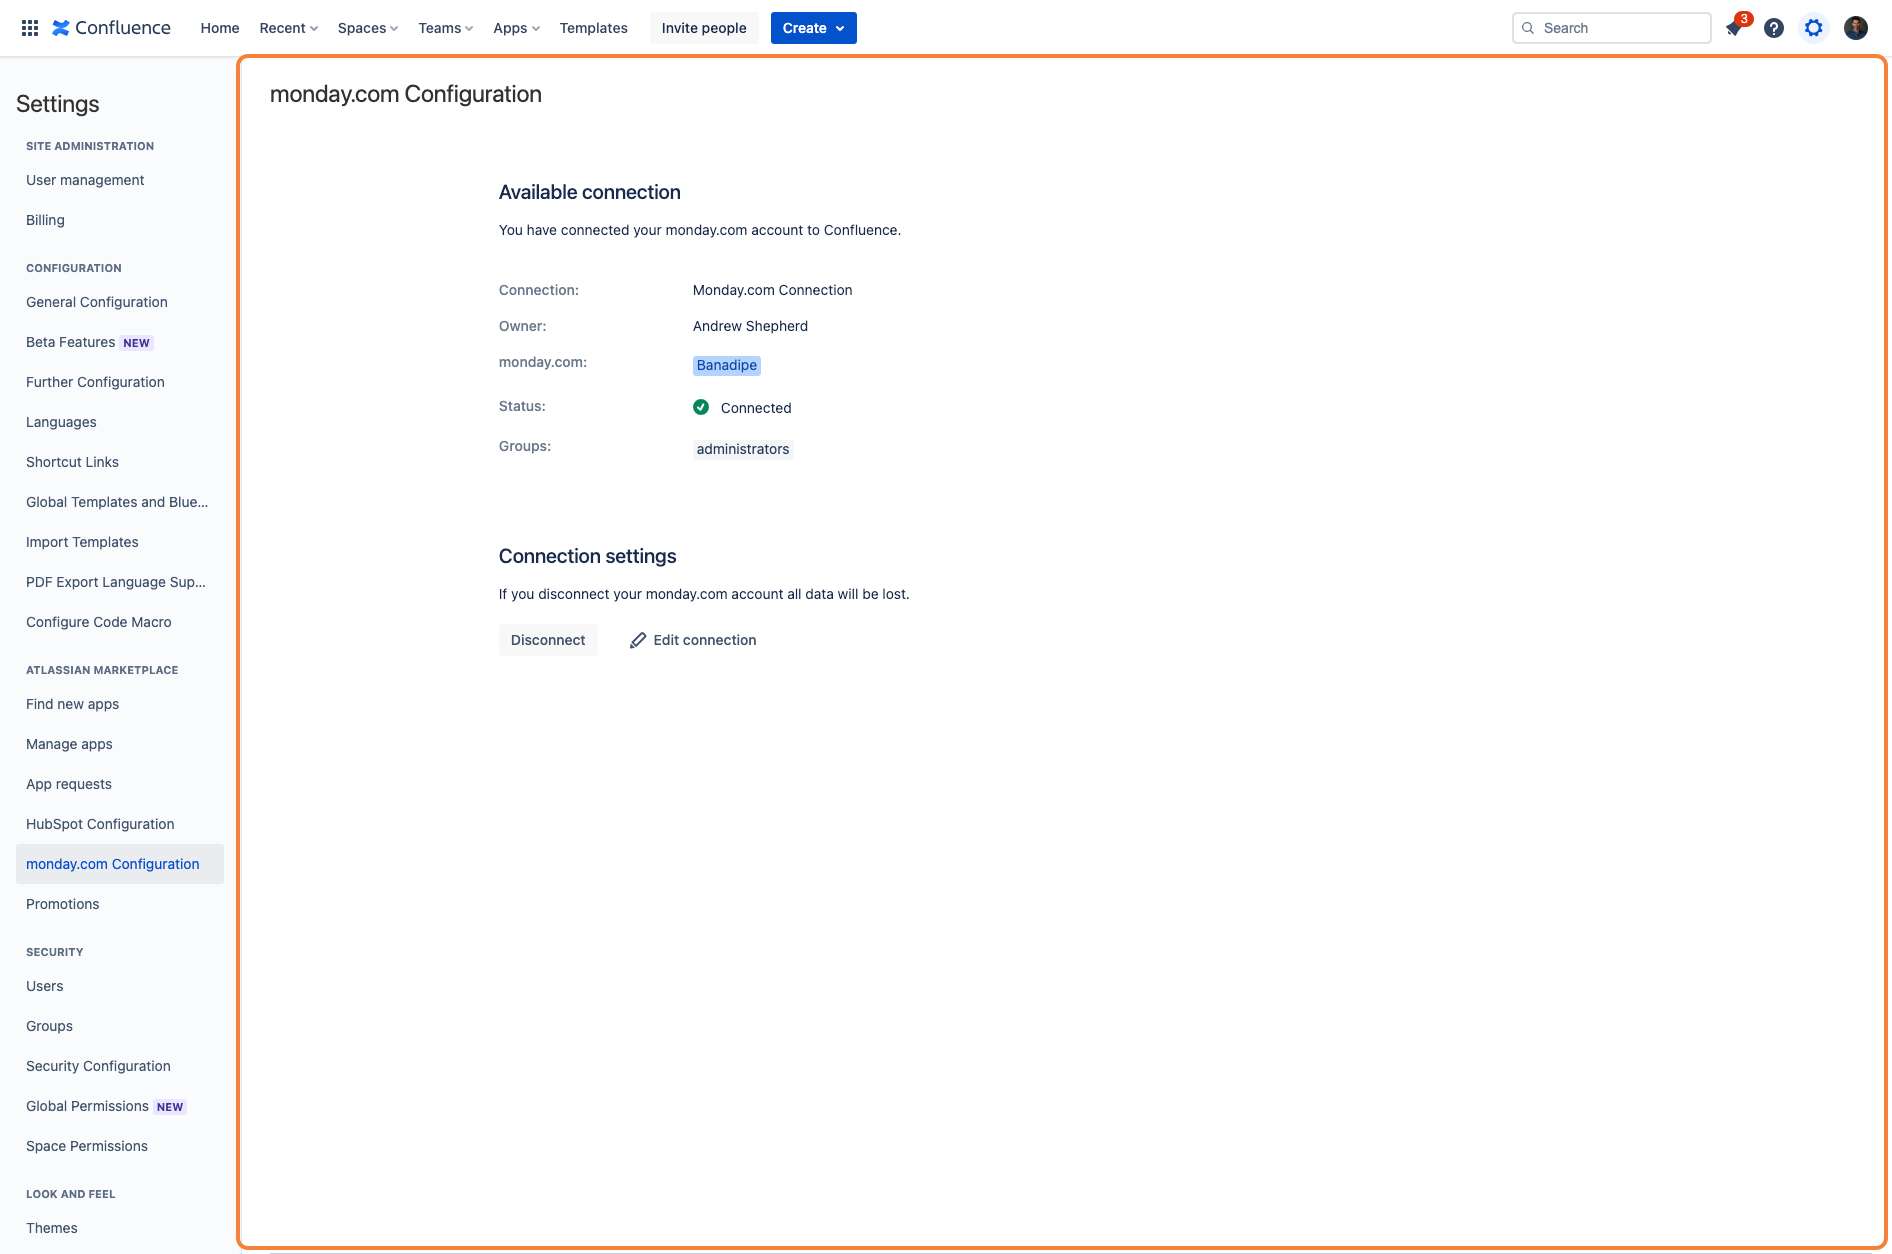The image size is (1892, 1254).
Task: Open the Create button dropdown
Action: point(813,28)
